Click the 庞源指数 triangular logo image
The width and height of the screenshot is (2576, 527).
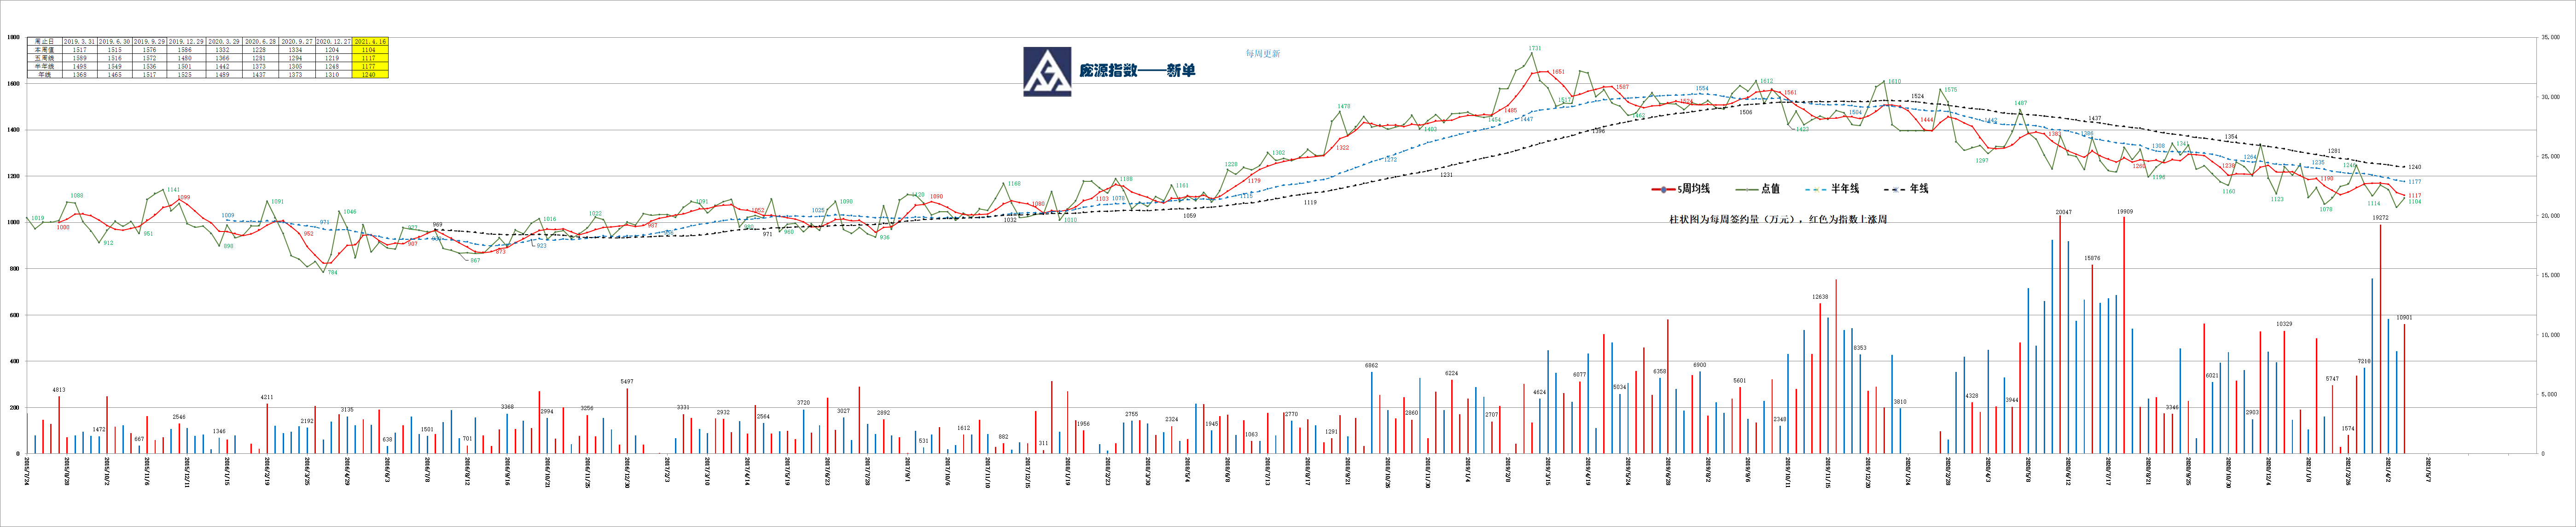coord(1048,72)
